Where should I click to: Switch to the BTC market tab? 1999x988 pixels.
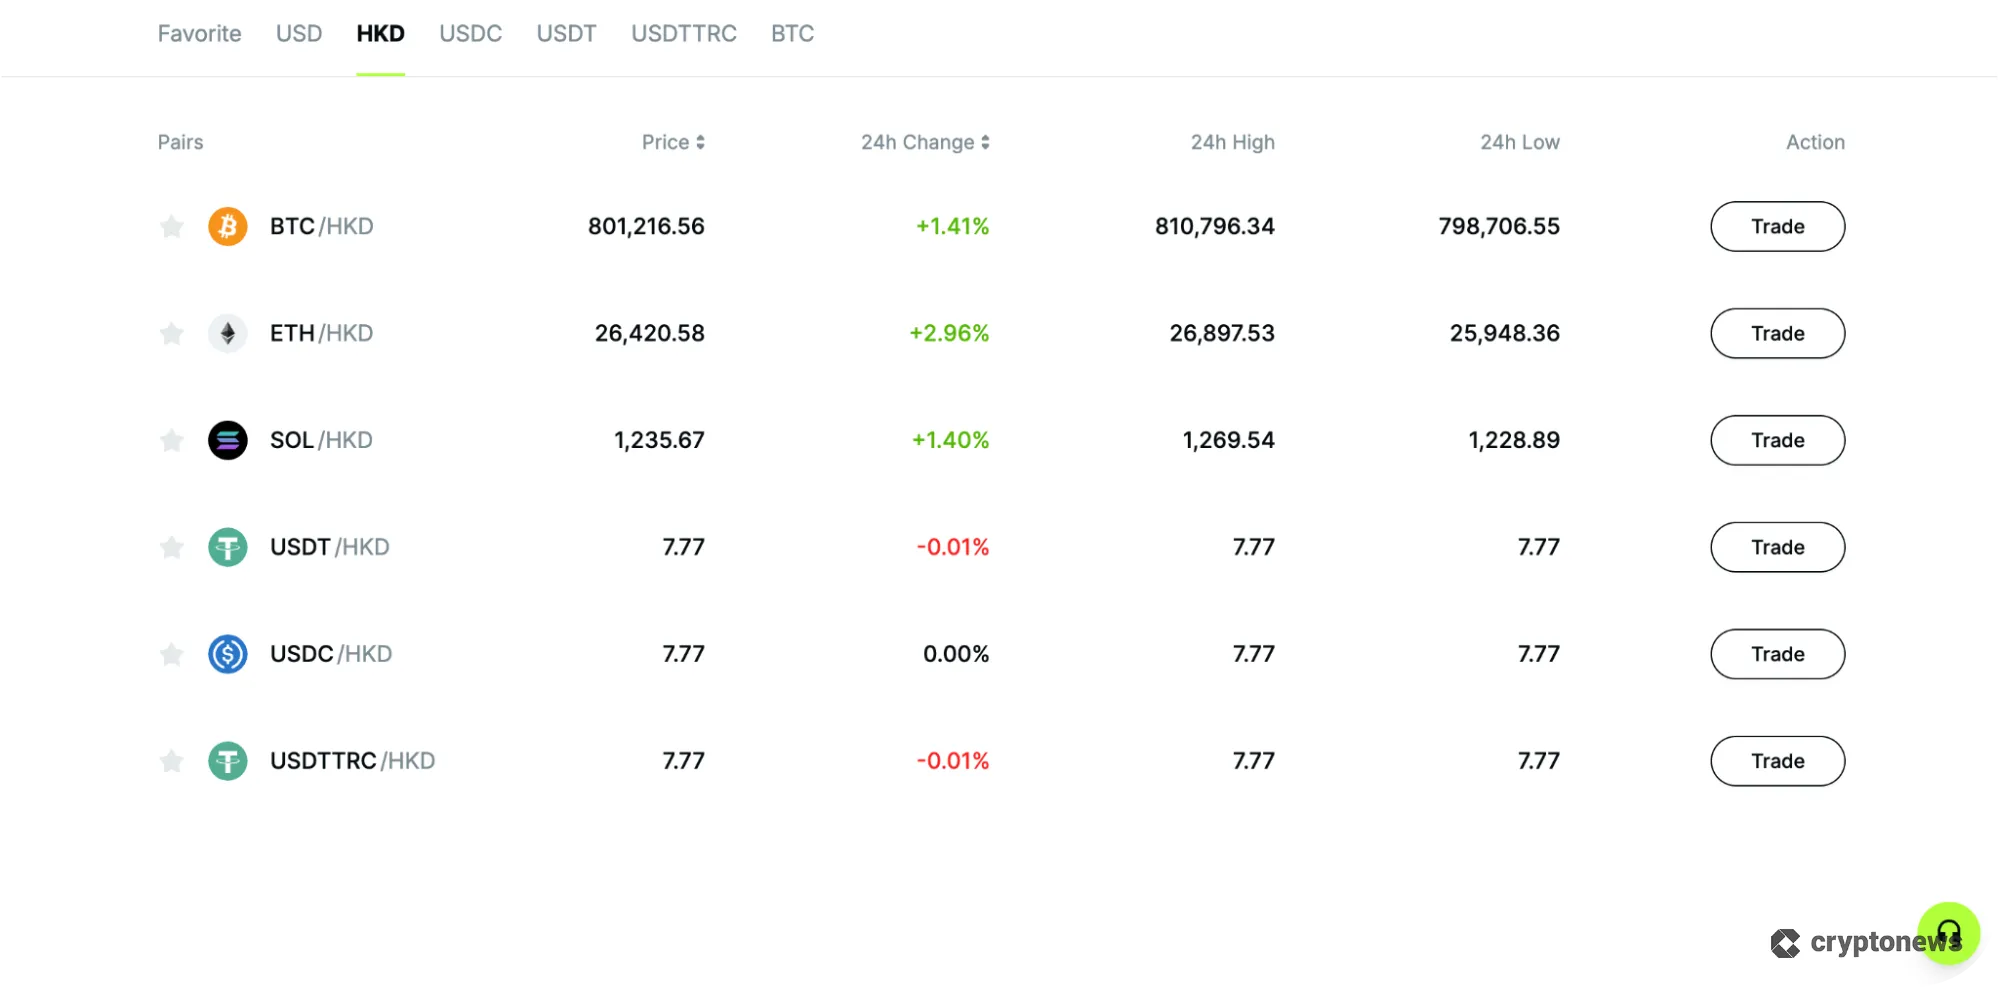point(791,33)
